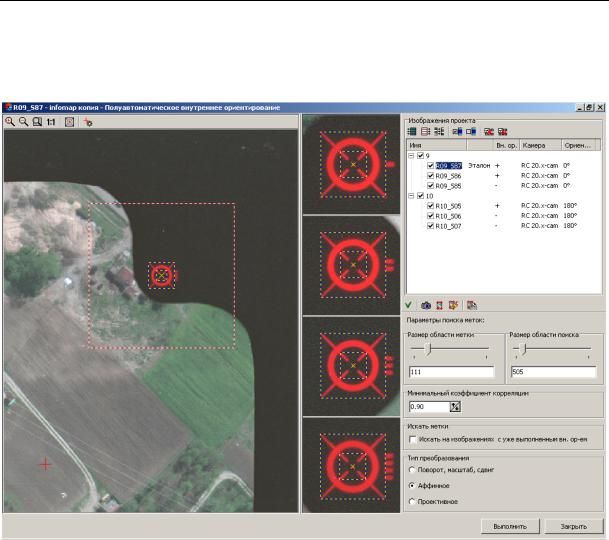Click the mark area size field showing 111
This screenshot has width=609, height=540.
pos(451,372)
